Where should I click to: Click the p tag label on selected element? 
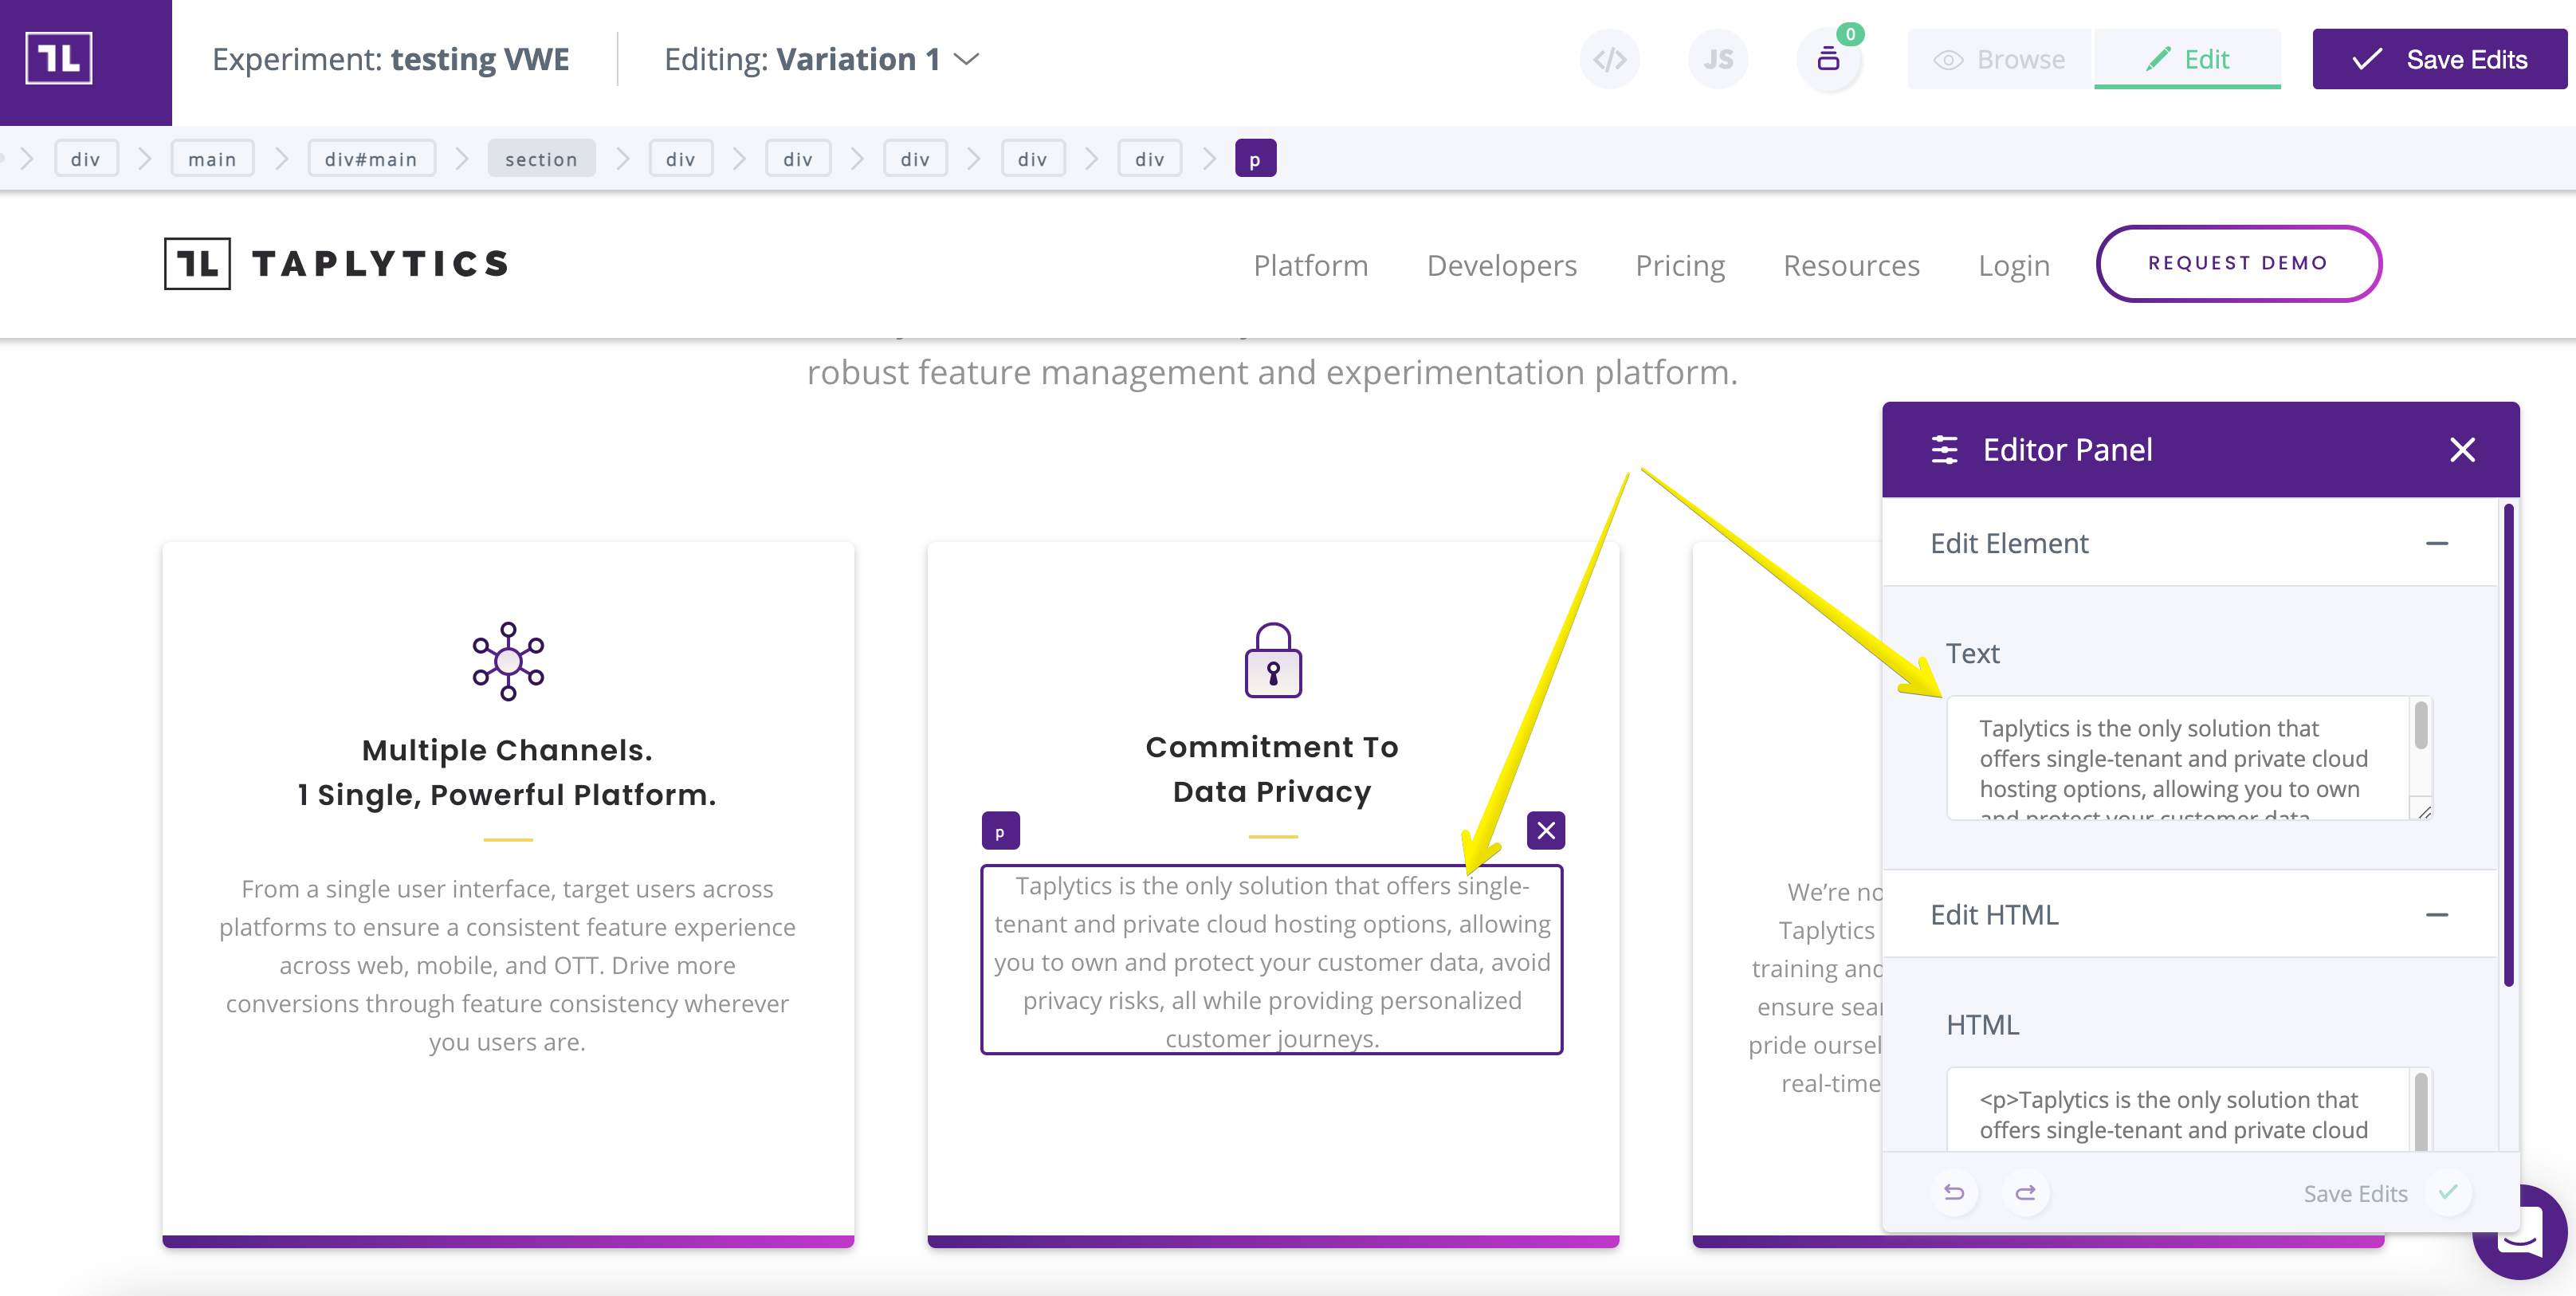point(1000,831)
